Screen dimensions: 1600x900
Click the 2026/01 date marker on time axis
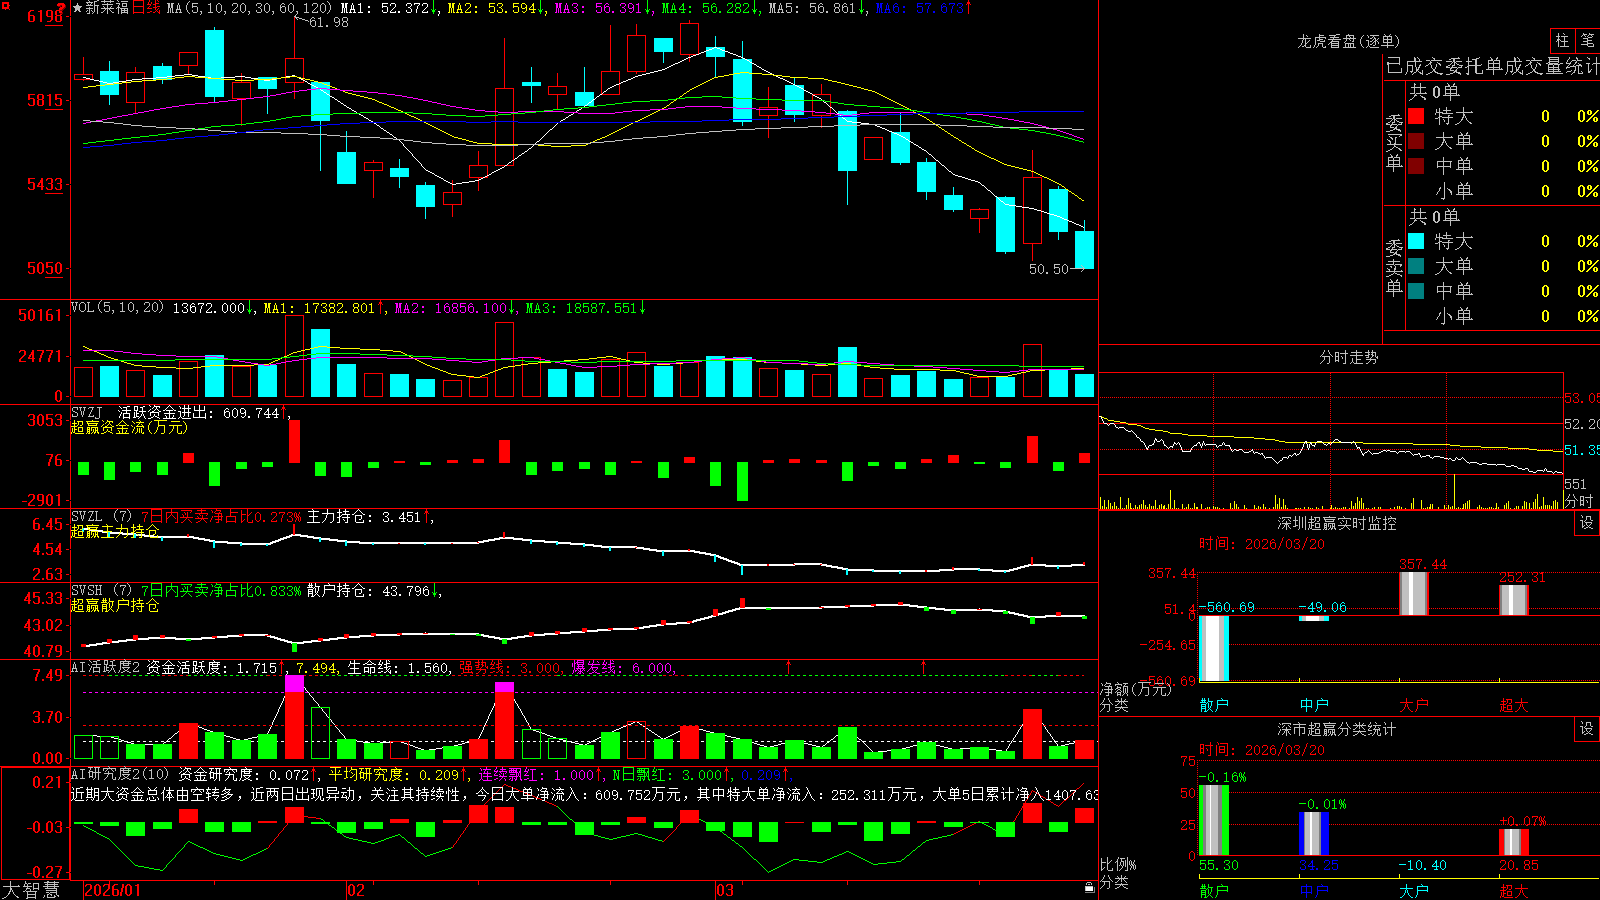pos(113,890)
